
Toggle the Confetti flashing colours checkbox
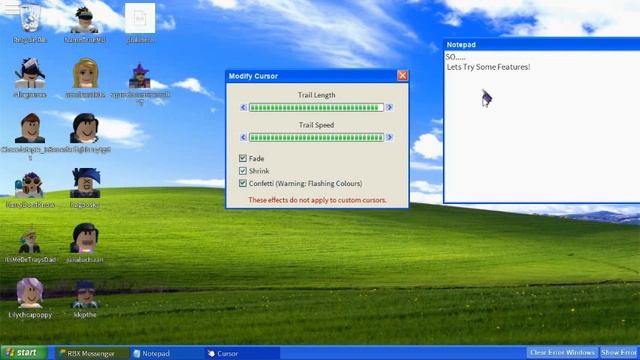pos(243,183)
